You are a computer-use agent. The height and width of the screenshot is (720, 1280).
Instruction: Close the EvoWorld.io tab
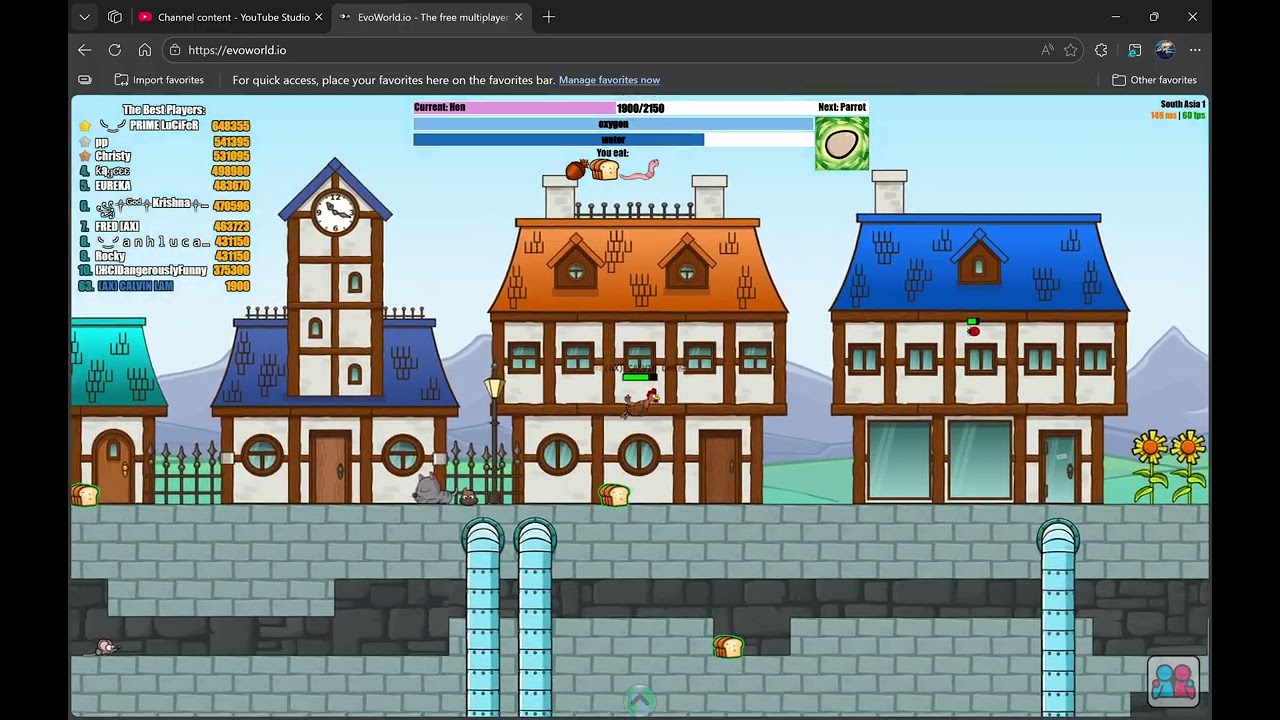(x=518, y=17)
